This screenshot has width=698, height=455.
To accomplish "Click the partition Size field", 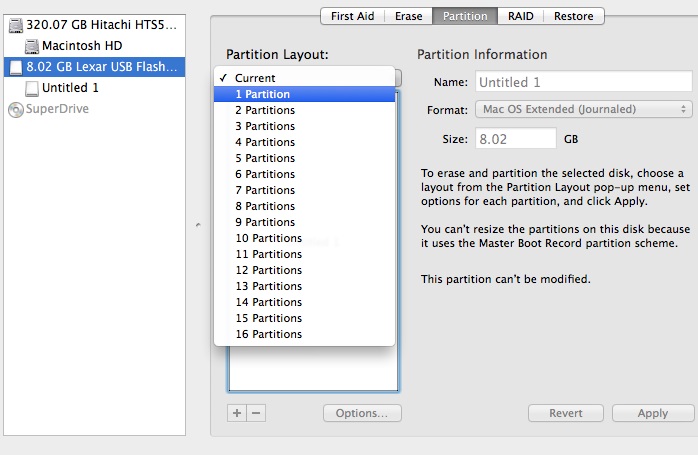I will (x=515, y=138).
